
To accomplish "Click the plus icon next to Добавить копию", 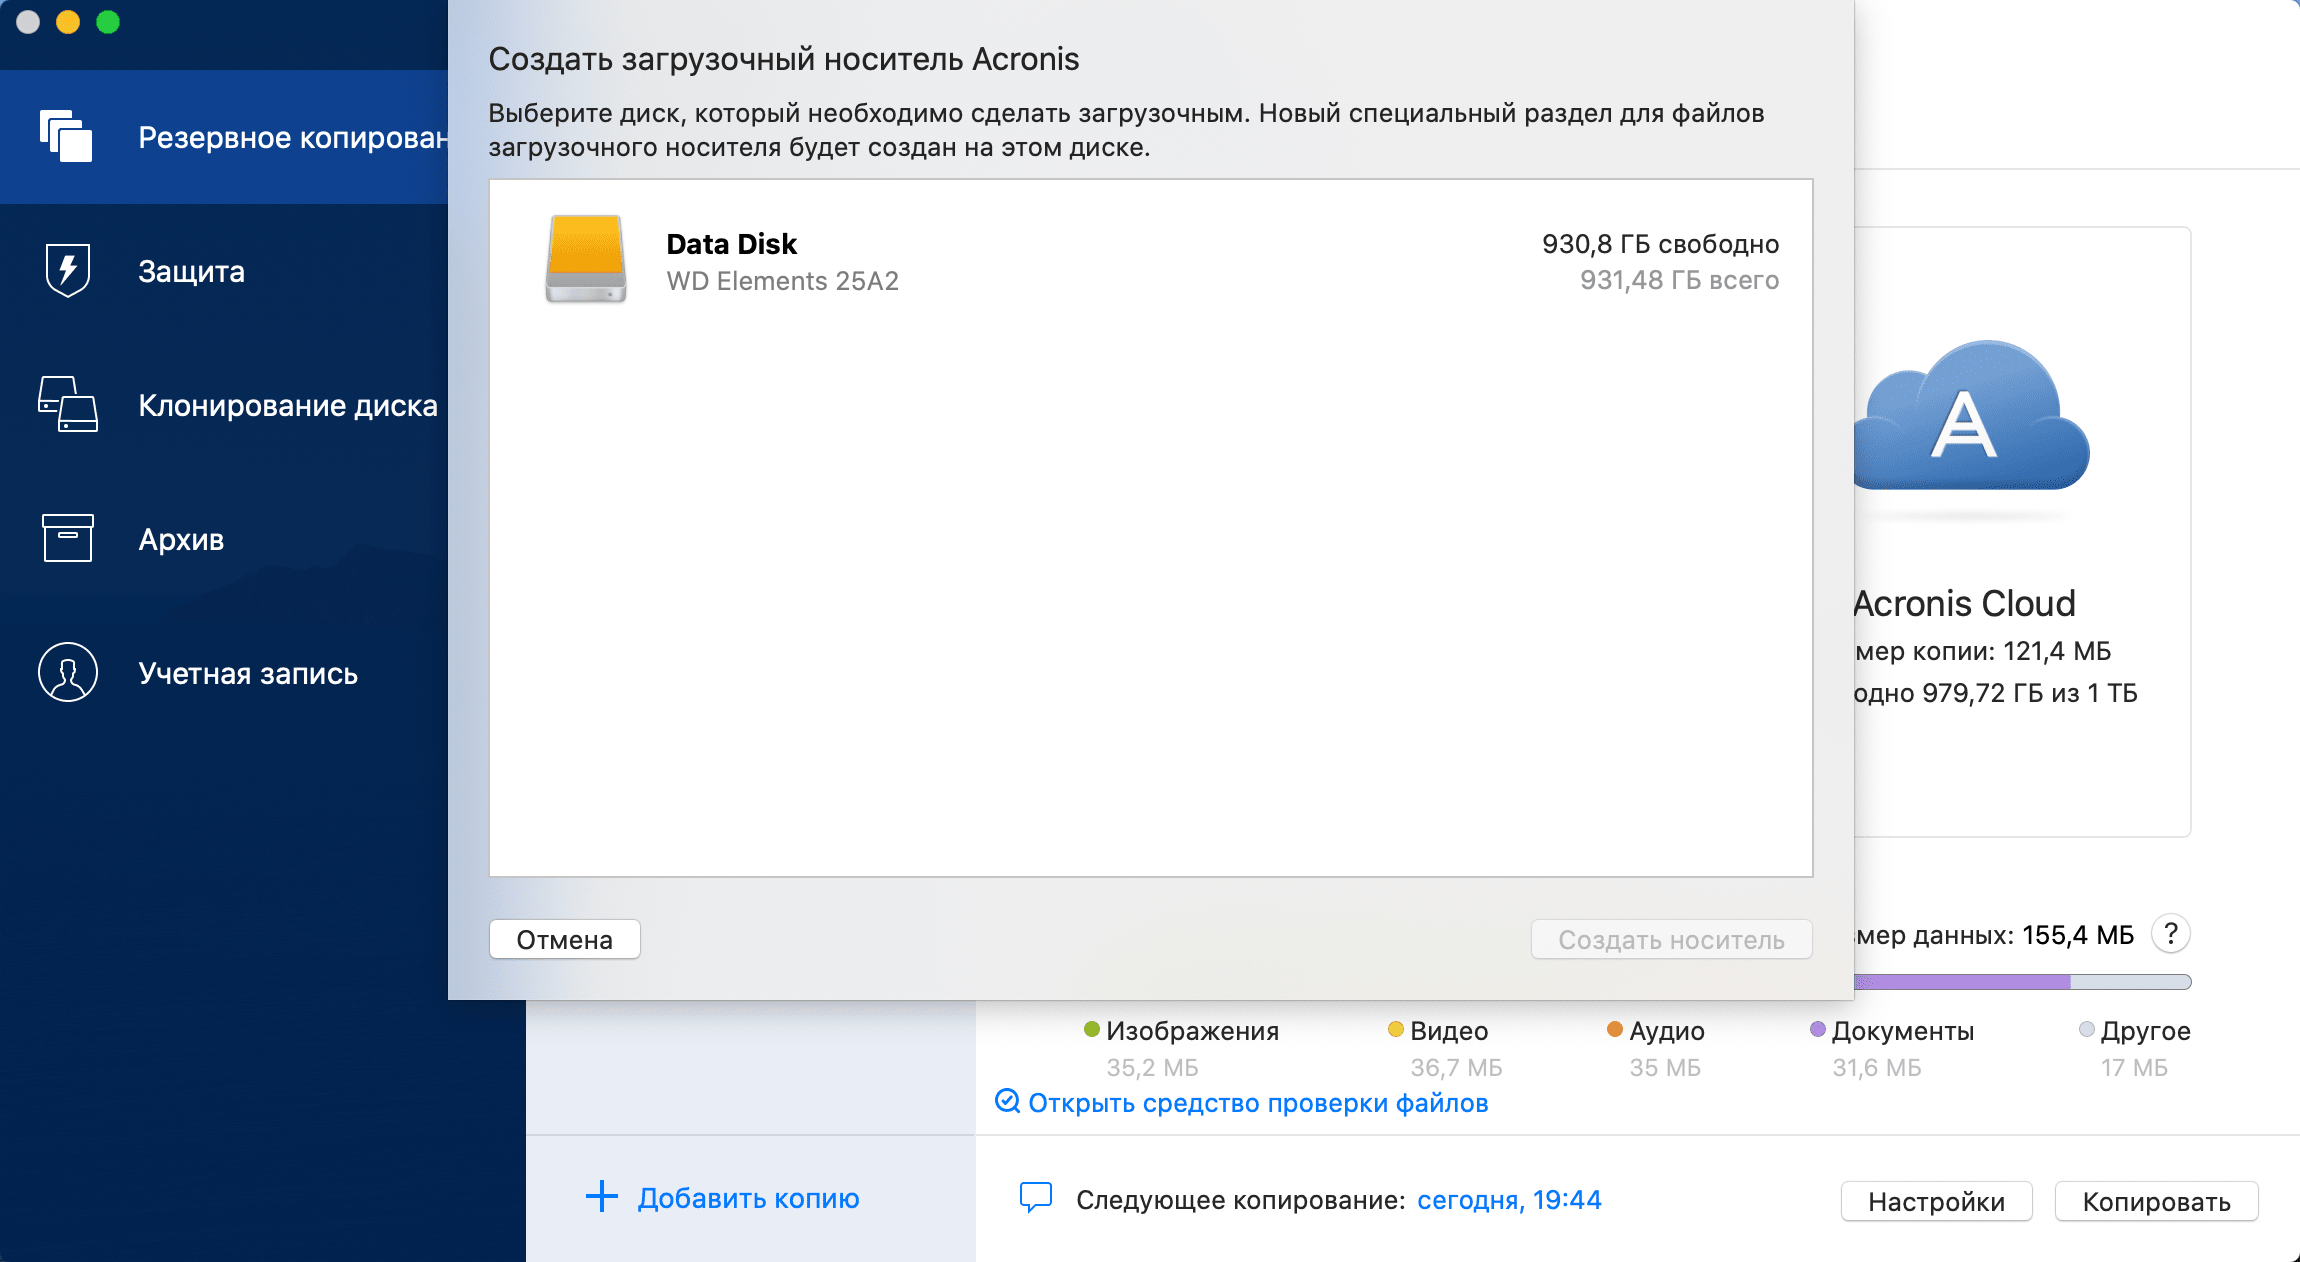I will click(x=601, y=1197).
